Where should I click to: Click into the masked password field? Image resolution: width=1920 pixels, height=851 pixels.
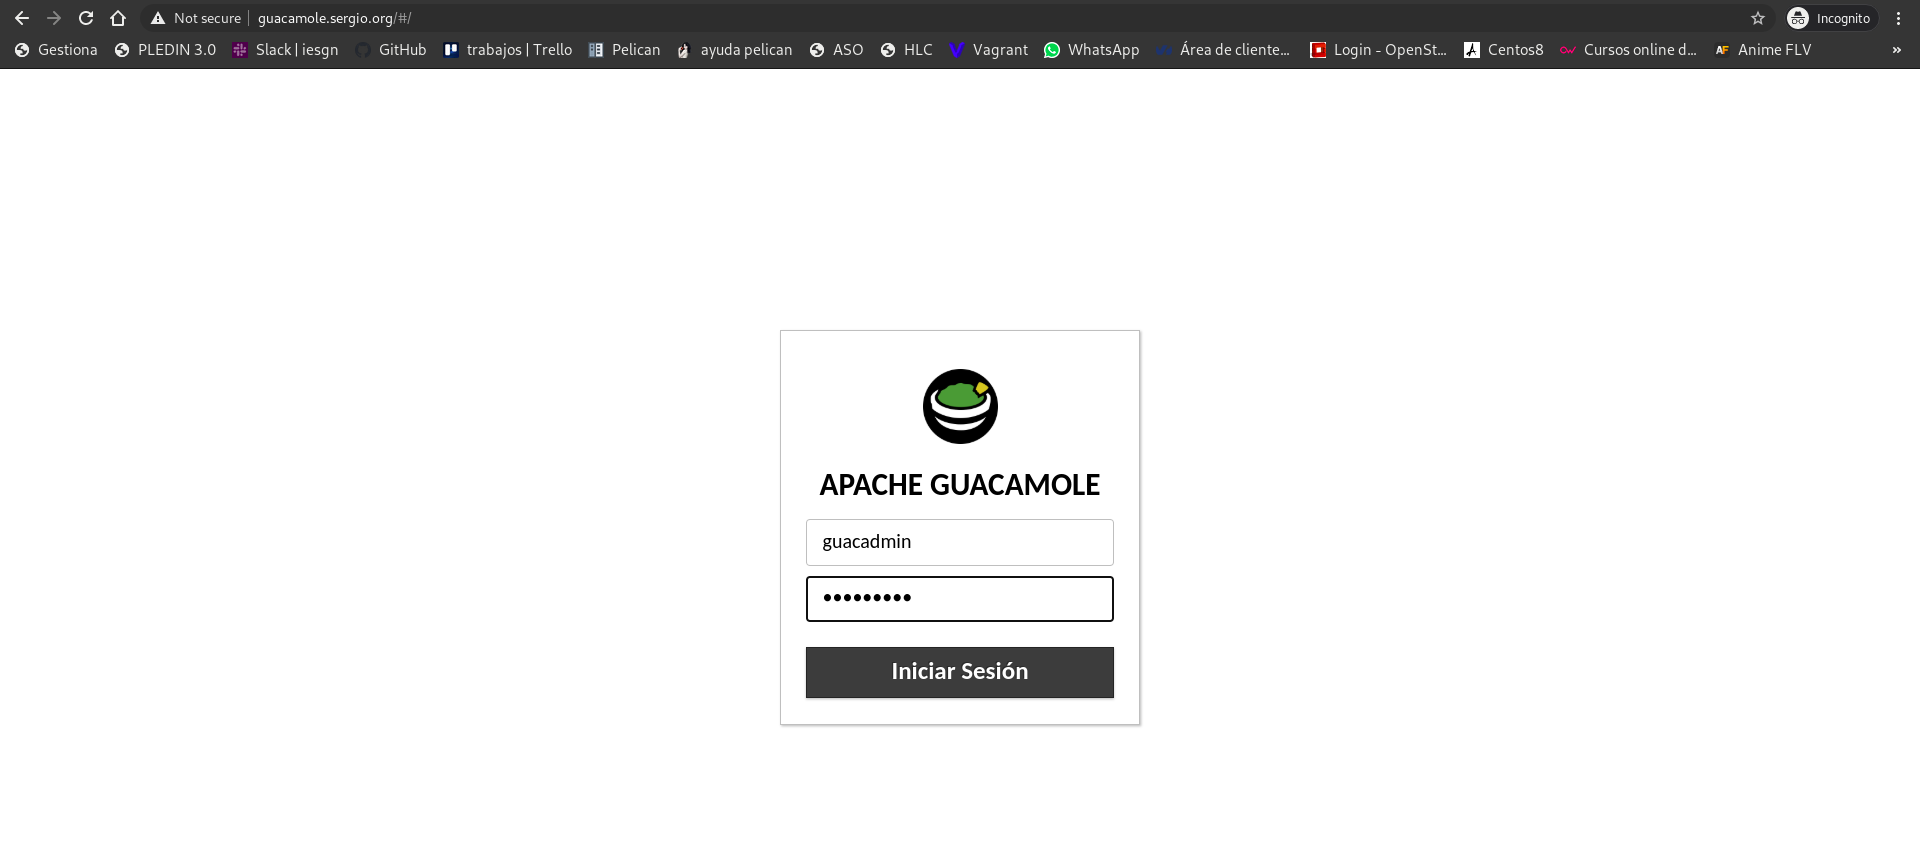click(x=960, y=598)
